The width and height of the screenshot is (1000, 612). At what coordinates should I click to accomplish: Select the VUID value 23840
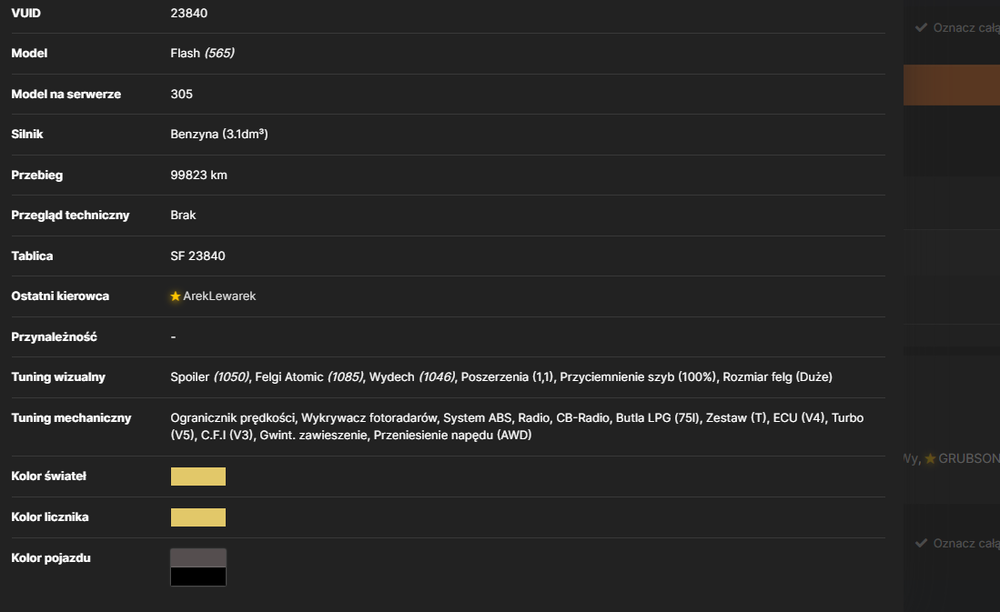click(x=189, y=13)
